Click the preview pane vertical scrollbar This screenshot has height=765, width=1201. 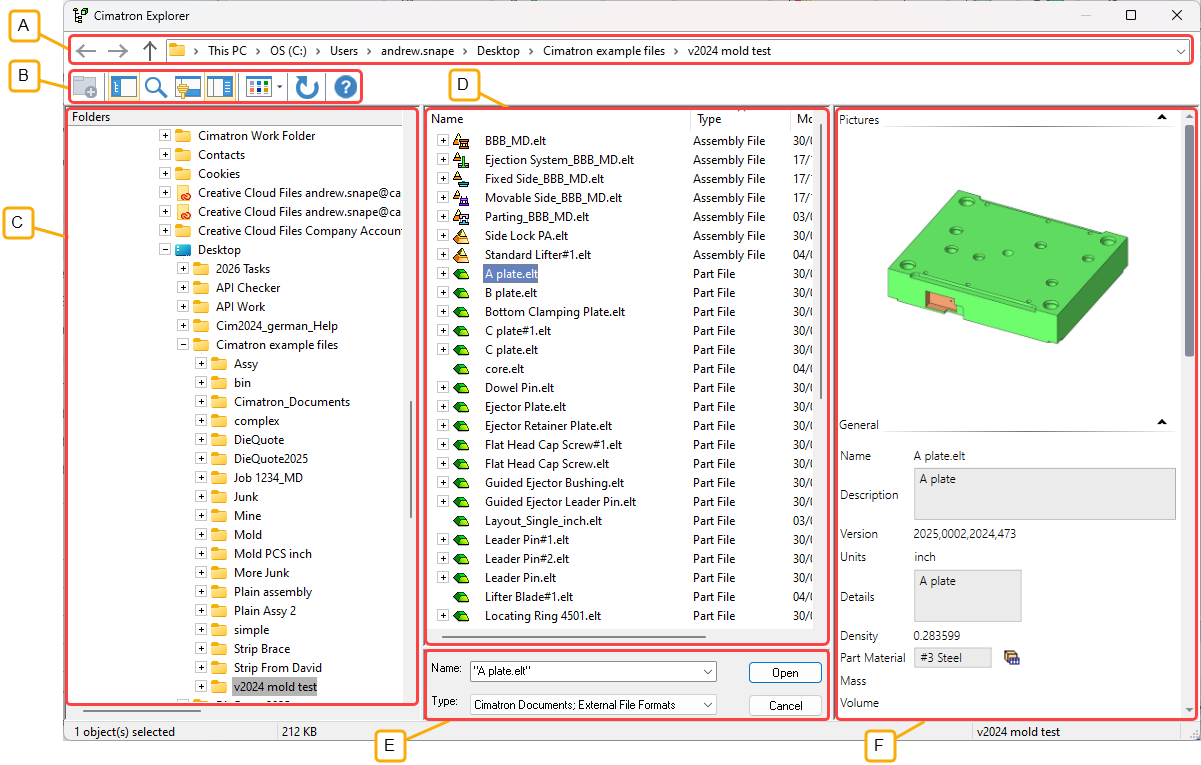[x=1189, y=240]
